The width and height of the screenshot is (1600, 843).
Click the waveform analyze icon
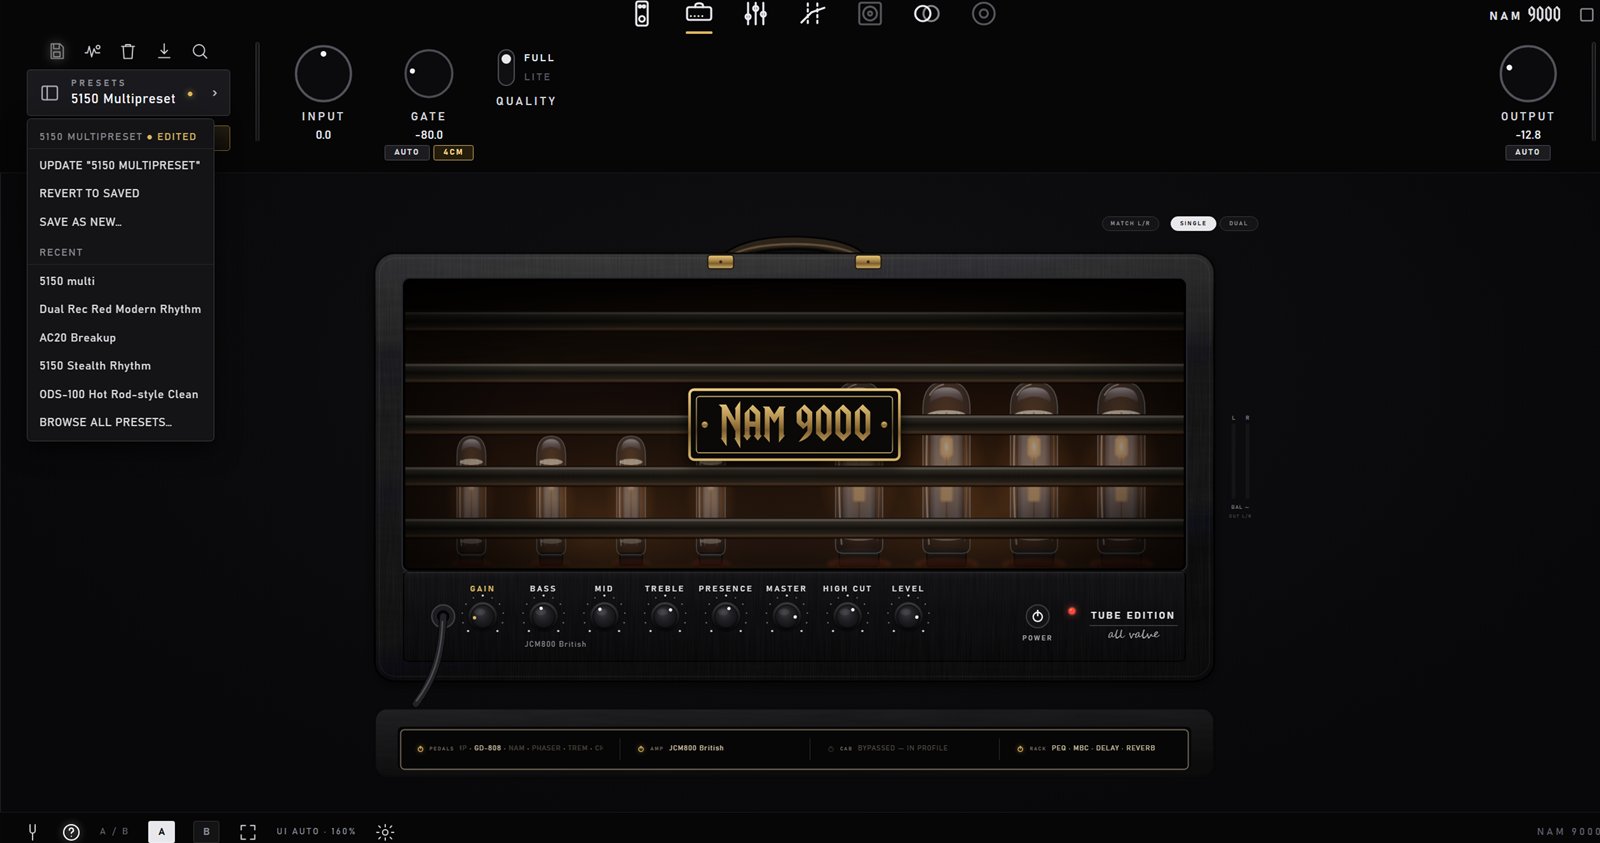[93, 51]
